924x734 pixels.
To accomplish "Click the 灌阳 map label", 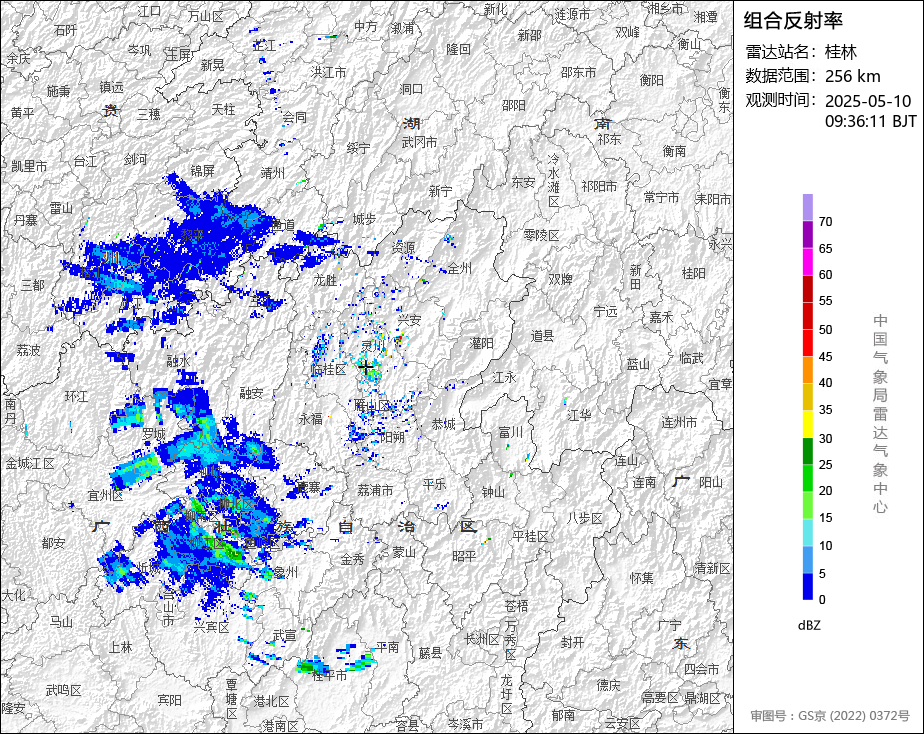I will point(481,343).
